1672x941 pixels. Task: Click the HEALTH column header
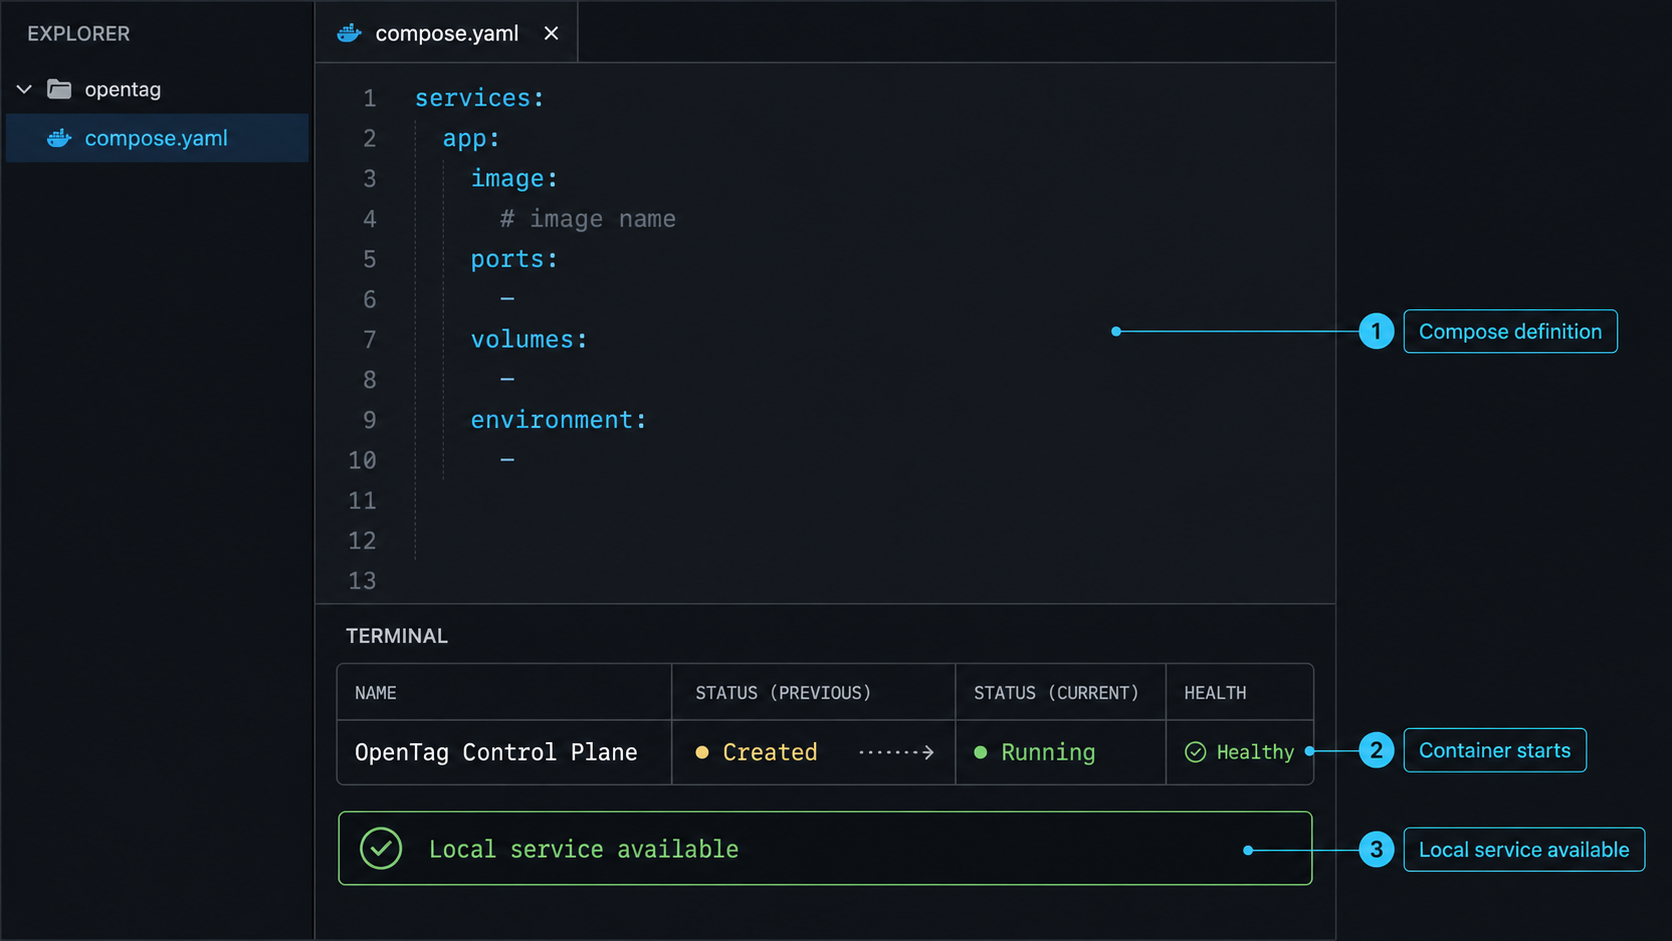coord(1215,693)
